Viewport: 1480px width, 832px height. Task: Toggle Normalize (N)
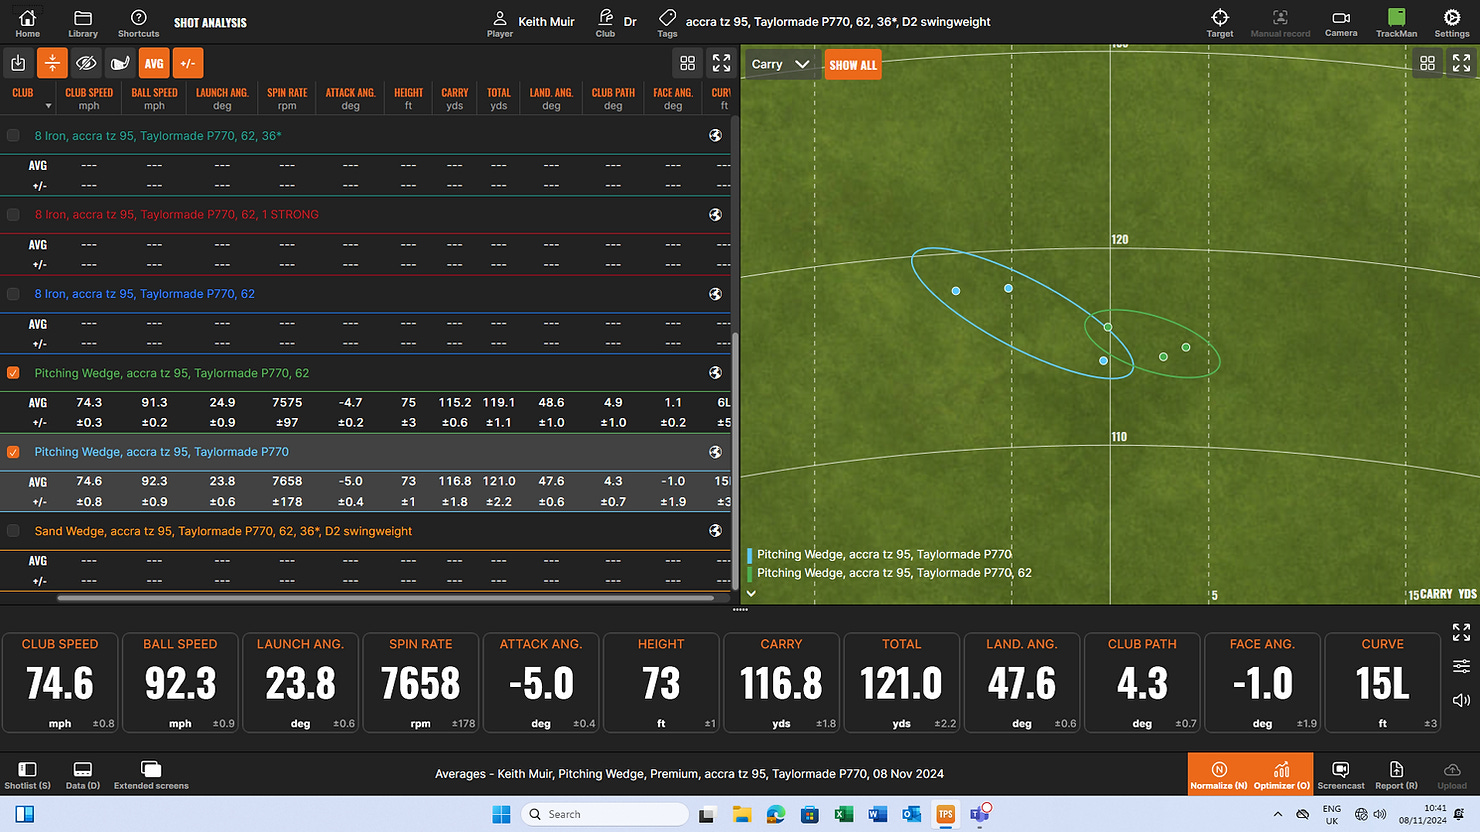(x=1219, y=774)
